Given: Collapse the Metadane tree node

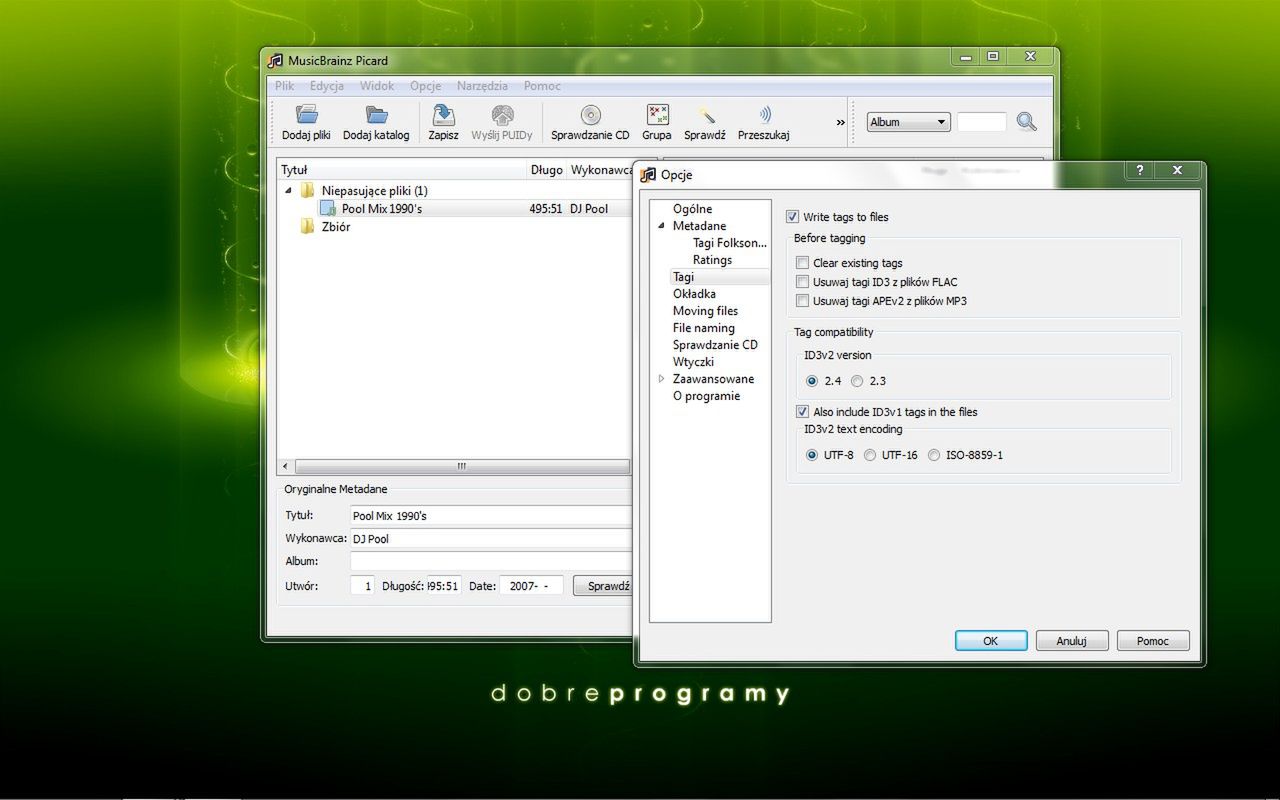Looking at the screenshot, I should coord(661,226).
